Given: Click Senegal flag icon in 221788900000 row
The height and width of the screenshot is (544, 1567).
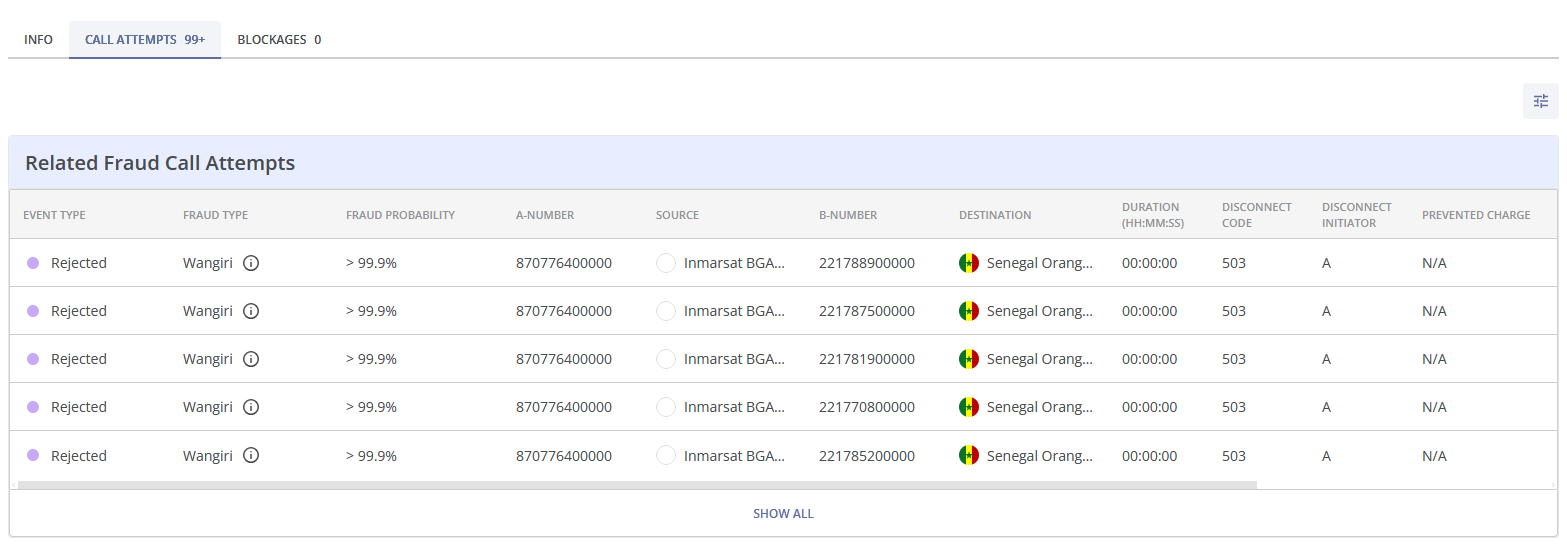Looking at the screenshot, I should click(969, 263).
